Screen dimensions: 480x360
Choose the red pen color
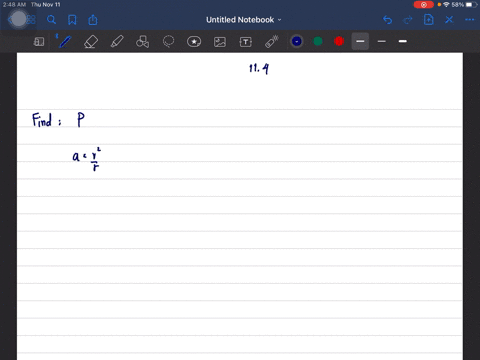point(339,41)
